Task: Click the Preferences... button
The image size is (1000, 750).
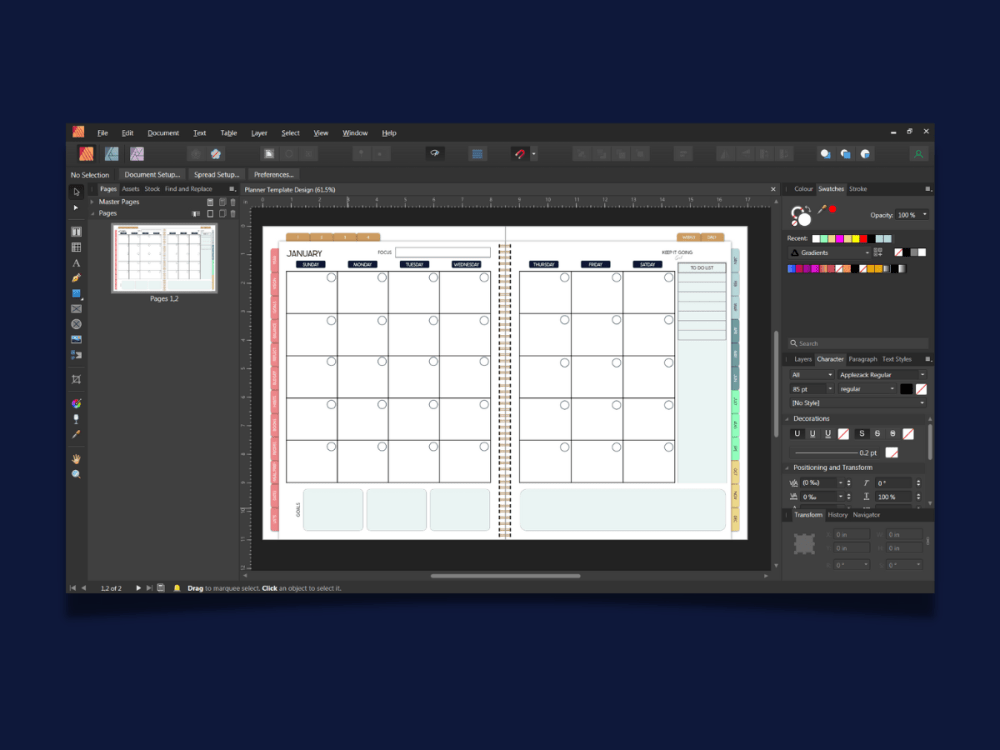Action: click(x=274, y=175)
